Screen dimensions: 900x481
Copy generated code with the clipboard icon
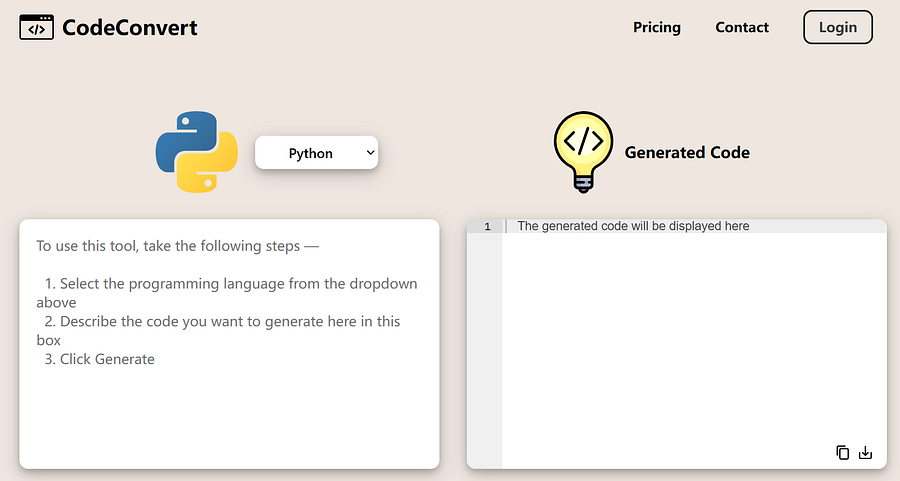(842, 452)
